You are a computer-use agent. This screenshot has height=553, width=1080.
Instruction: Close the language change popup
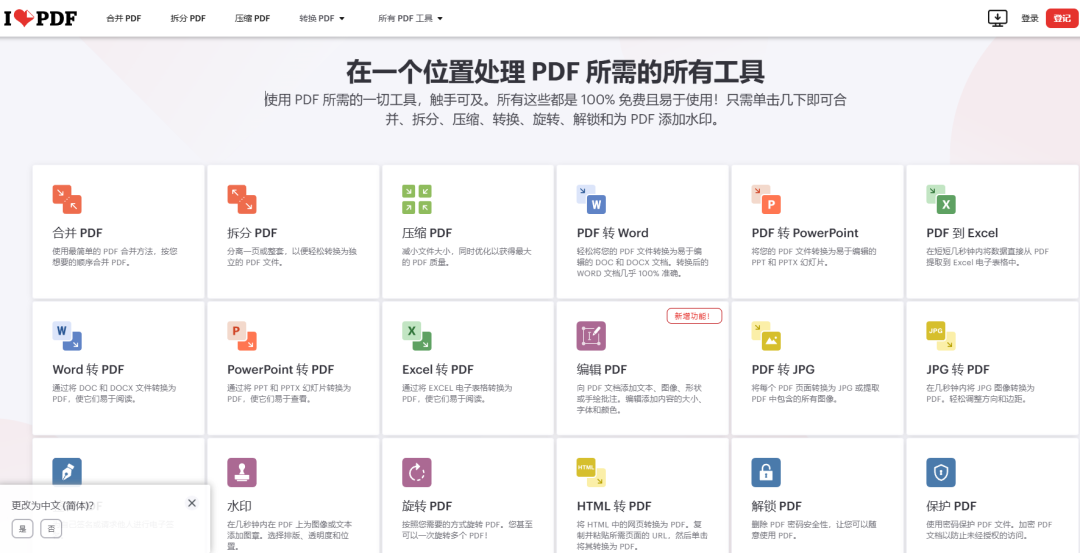point(192,503)
